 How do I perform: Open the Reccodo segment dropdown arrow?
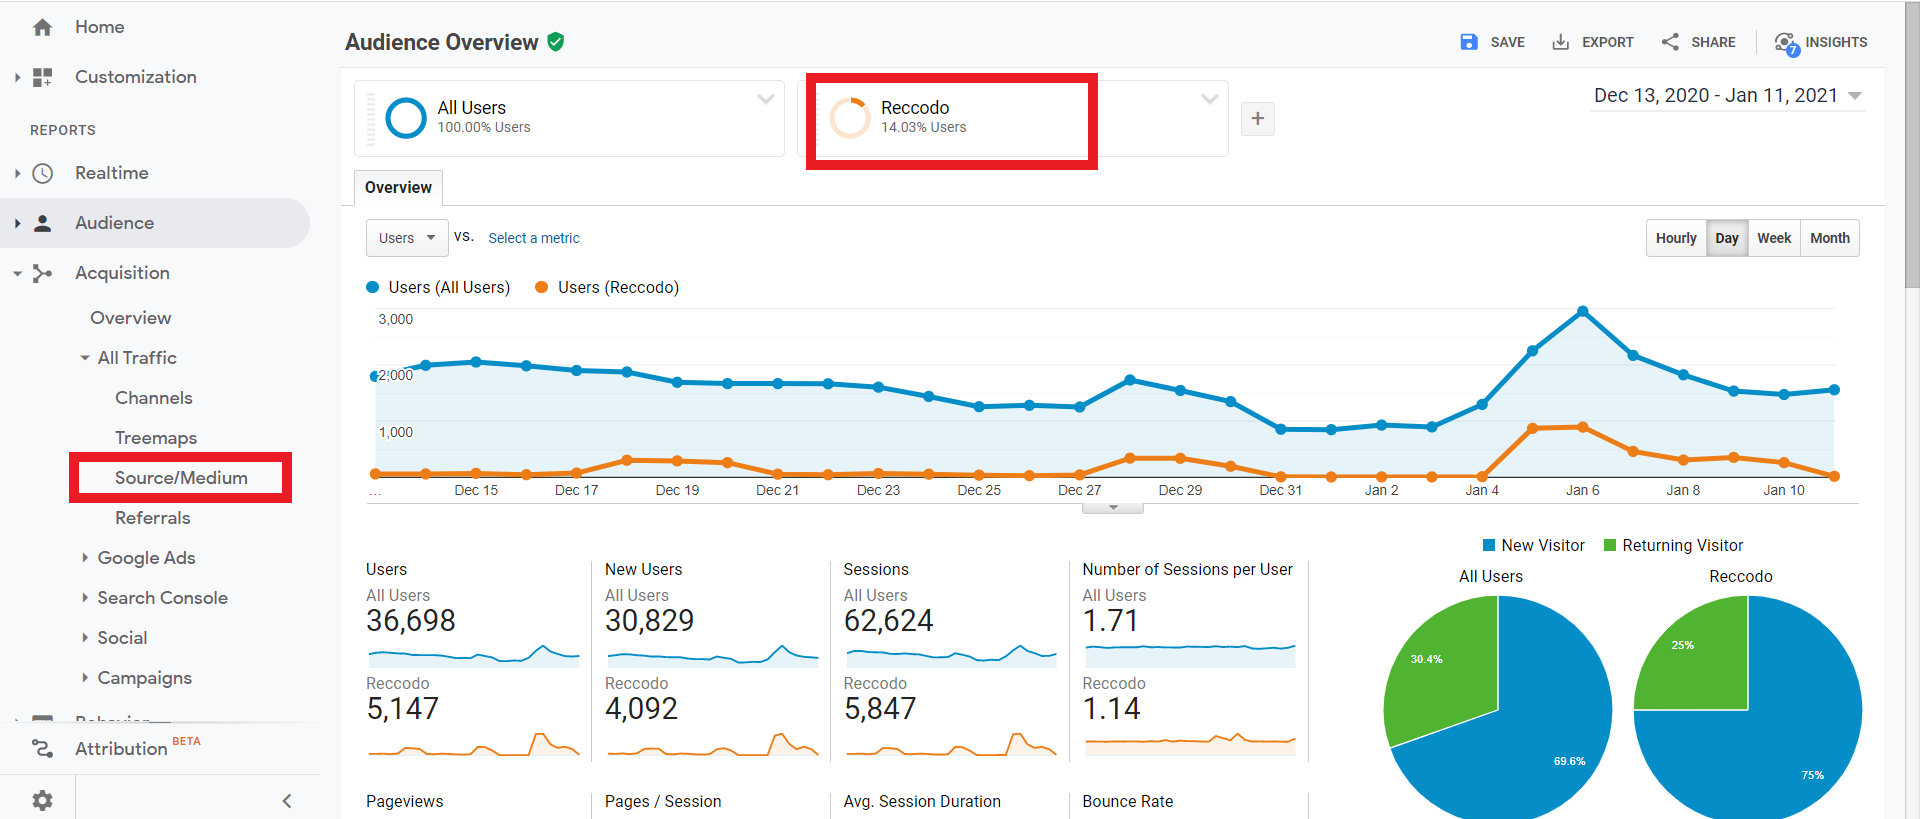point(1210,99)
